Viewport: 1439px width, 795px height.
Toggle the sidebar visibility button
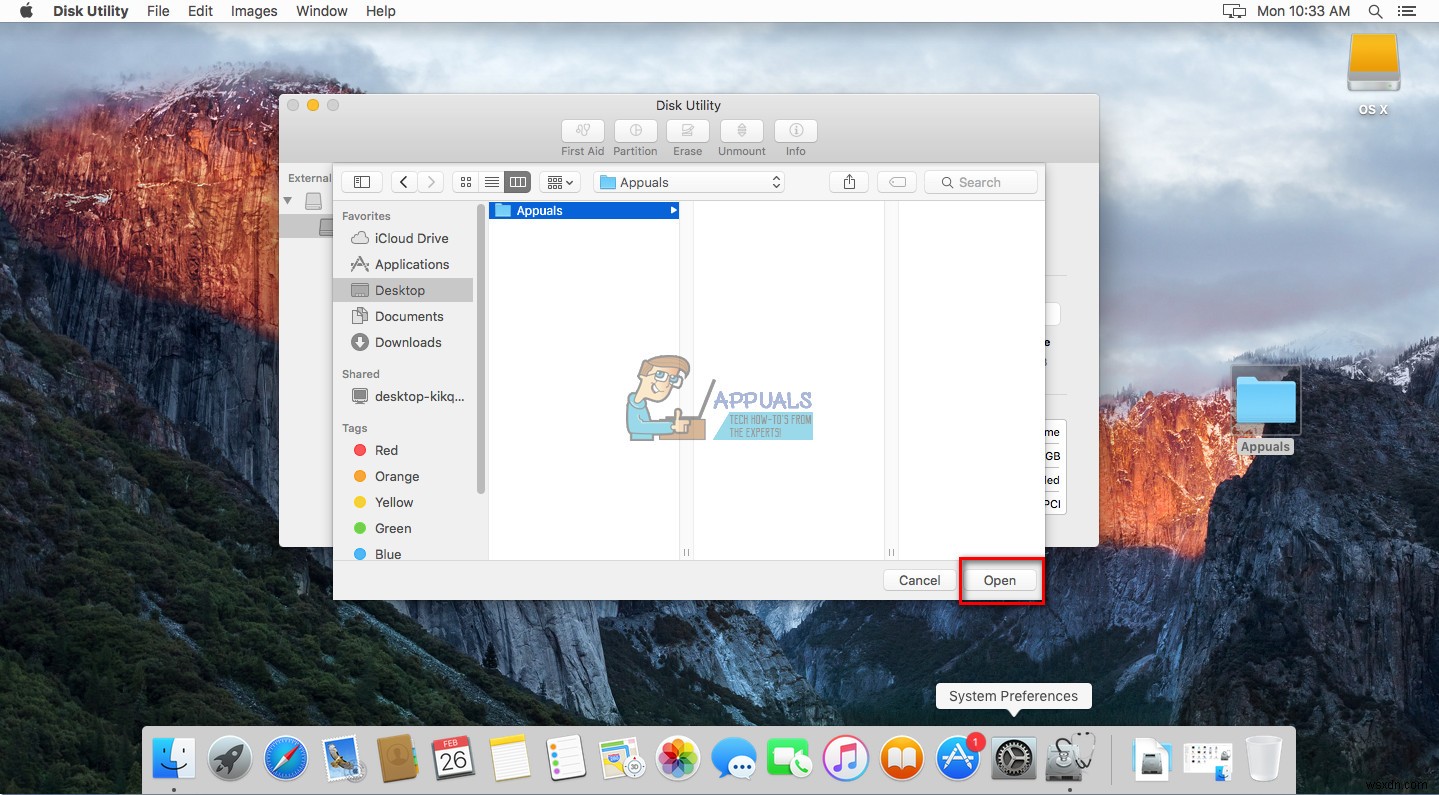click(361, 181)
